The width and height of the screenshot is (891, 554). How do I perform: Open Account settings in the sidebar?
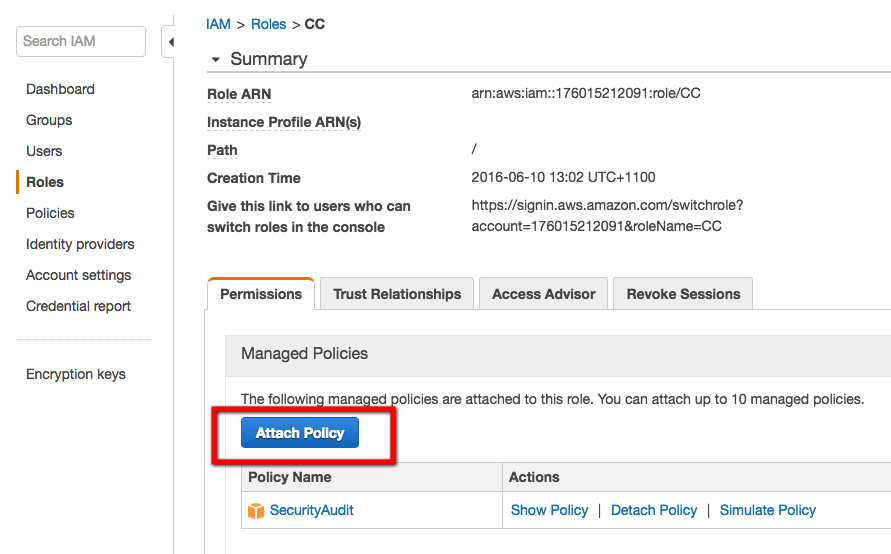(78, 275)
